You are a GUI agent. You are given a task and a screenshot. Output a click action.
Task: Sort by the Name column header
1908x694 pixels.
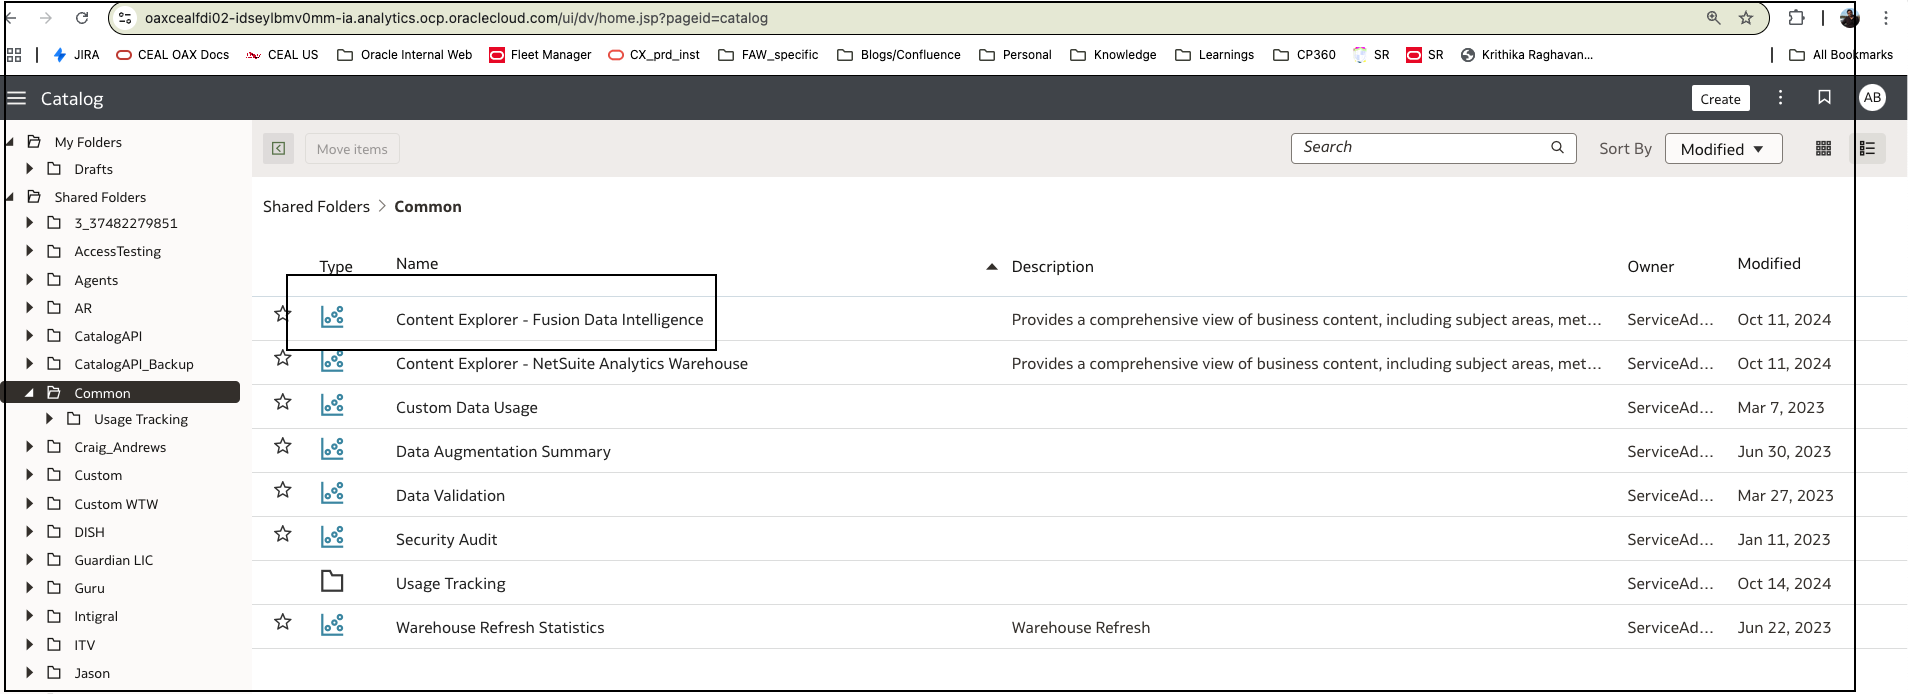(417, 264)
